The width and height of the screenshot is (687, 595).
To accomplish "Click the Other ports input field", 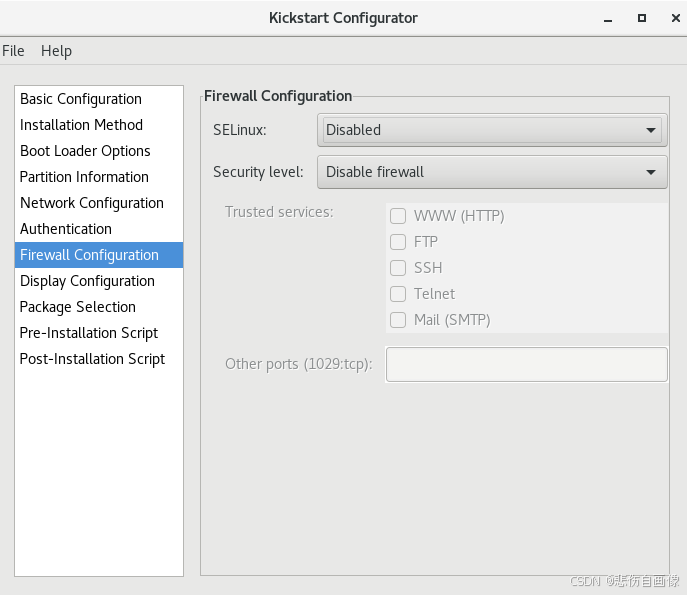I will 527,365.
